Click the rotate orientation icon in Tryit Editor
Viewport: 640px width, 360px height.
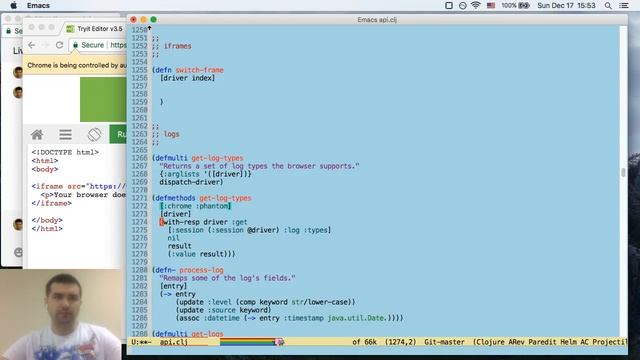(94, 134)
